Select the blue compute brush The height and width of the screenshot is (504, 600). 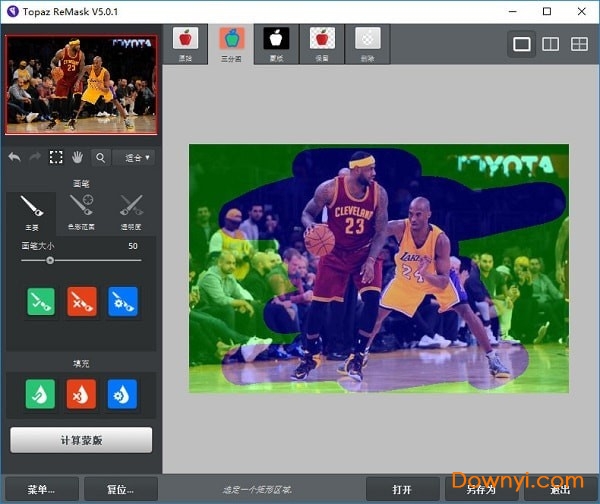click(123, 301)
